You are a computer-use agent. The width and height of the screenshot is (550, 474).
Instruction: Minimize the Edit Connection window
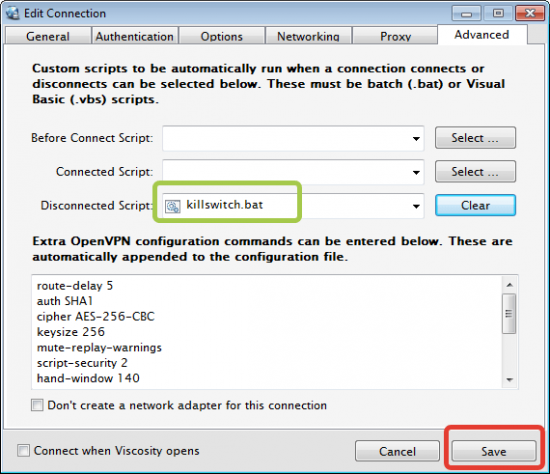[x=466, y=14]
